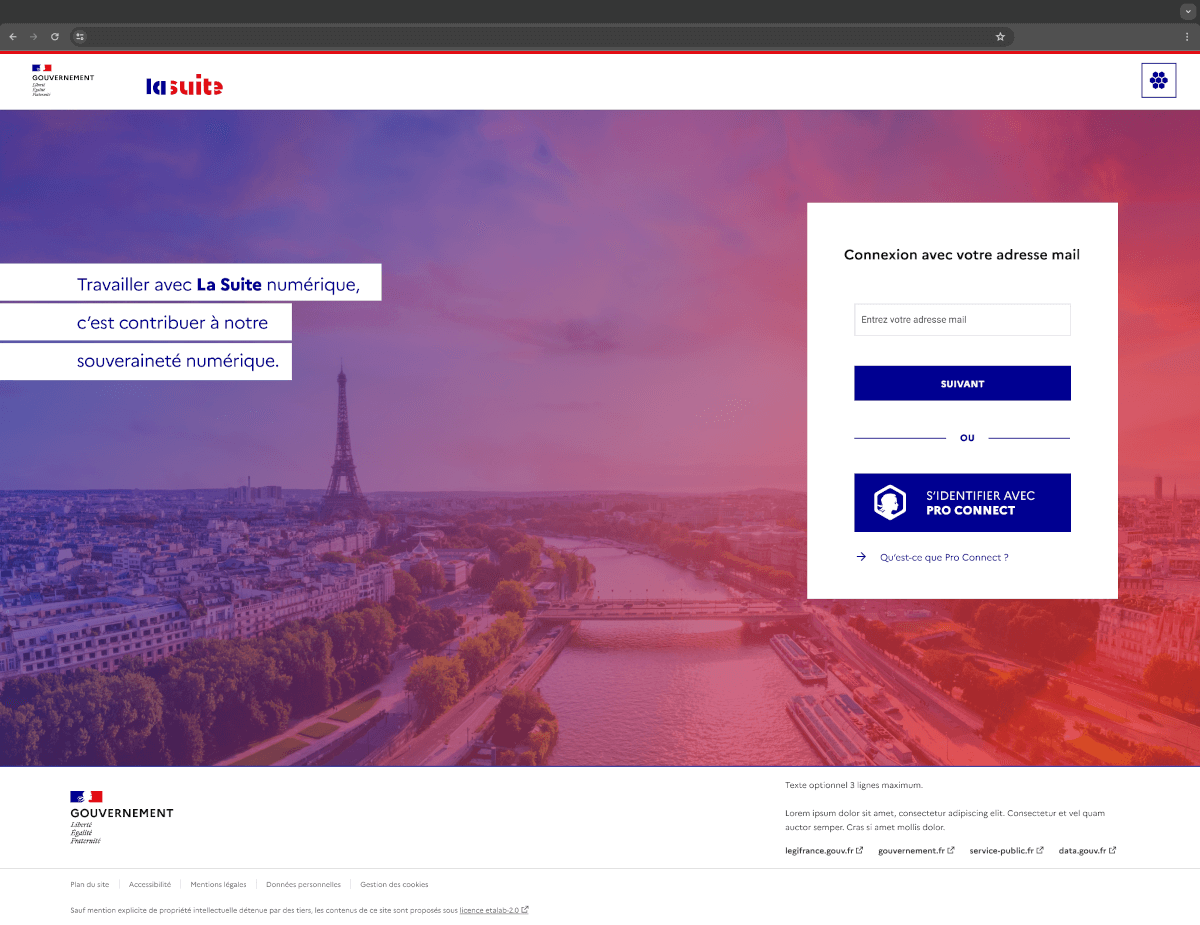The image size is (1200, 925).
Task: Click the browser forward arrow
Action: 34,37
